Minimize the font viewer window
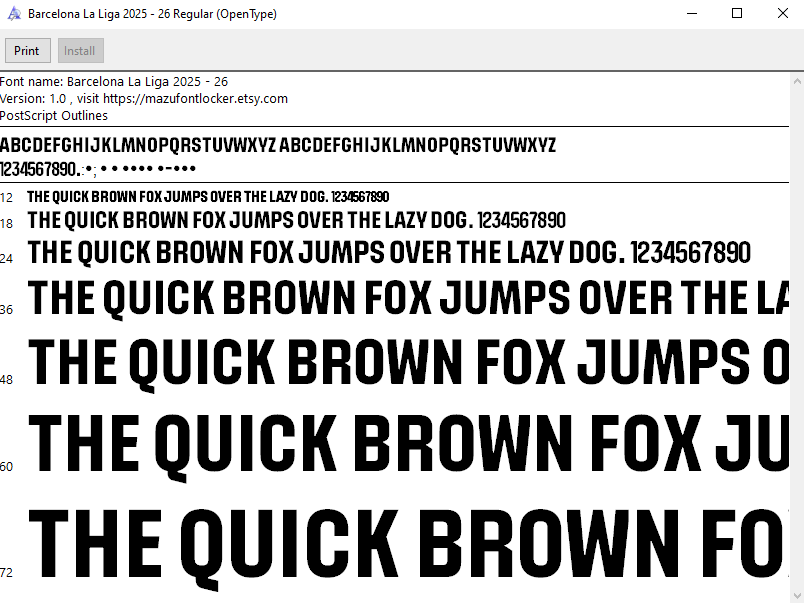804x603 pixels. point(690,14)
